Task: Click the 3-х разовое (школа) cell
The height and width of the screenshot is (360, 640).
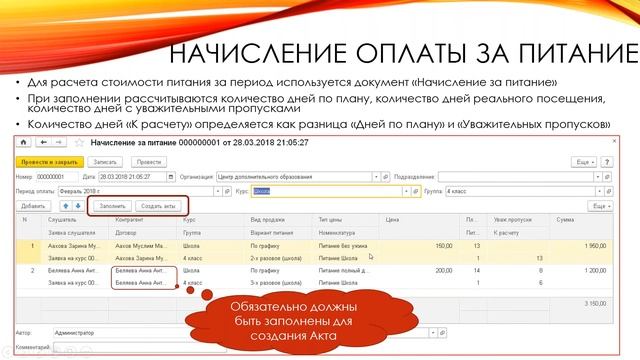Action: point(276,283)
